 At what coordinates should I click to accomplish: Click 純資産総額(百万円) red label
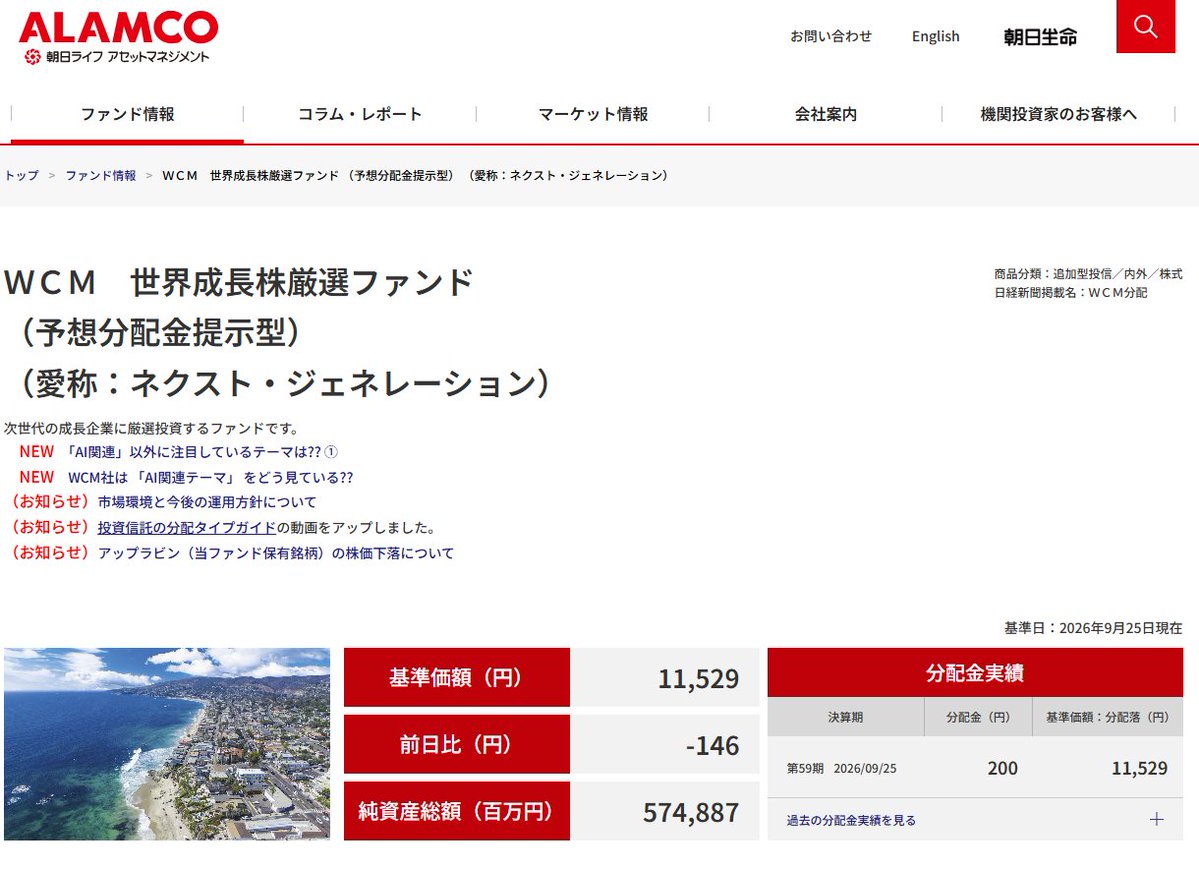click(457, 811)
